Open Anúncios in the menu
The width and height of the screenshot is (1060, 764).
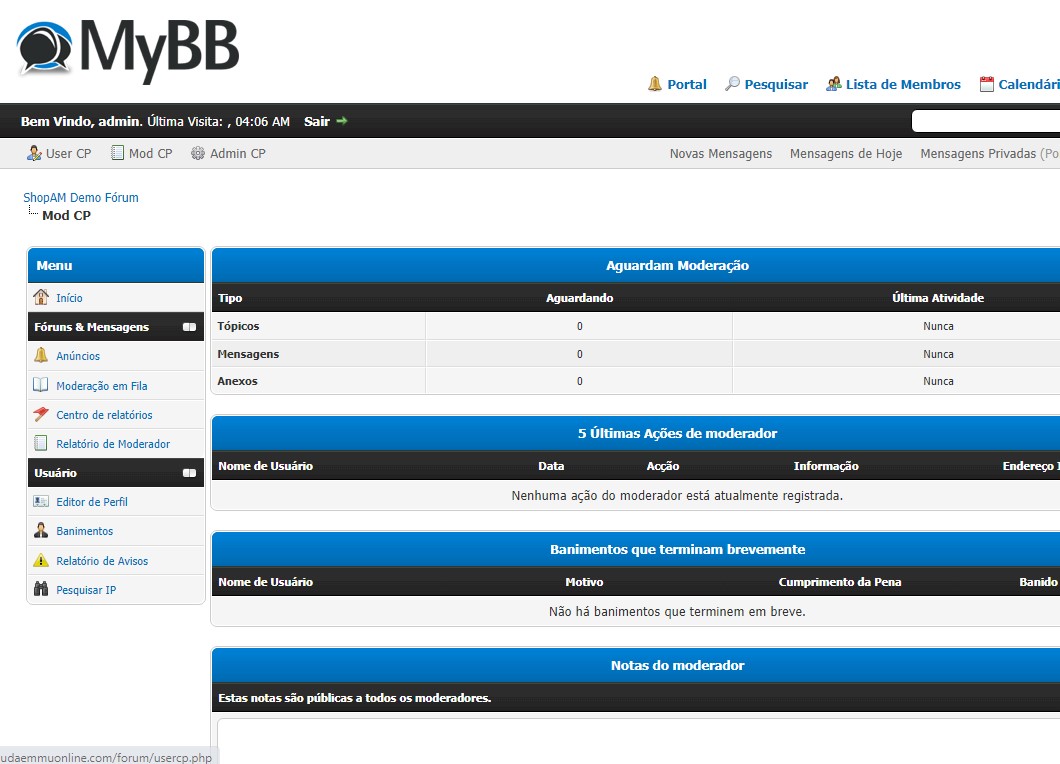pos(78,356)
